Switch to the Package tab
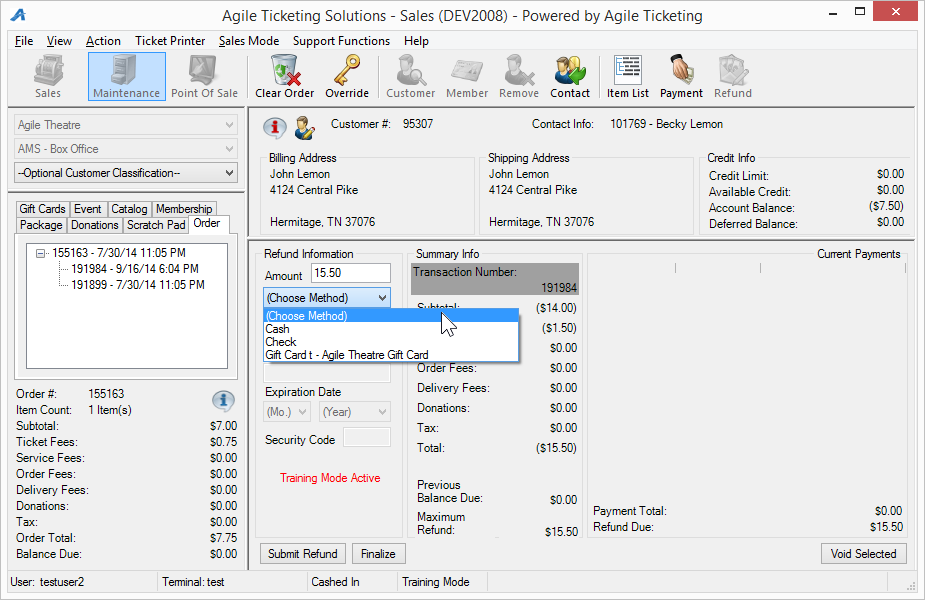 coord(41,225)
